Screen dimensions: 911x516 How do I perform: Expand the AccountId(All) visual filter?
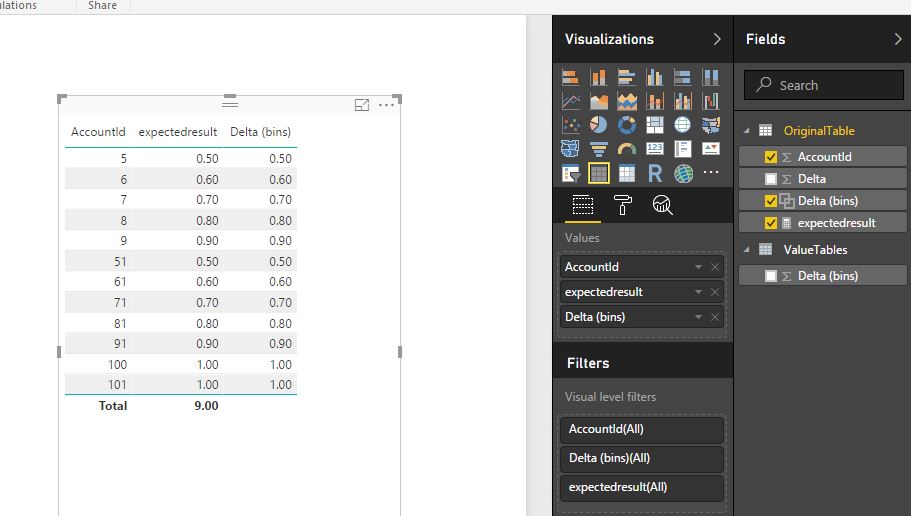click(642, 429)
